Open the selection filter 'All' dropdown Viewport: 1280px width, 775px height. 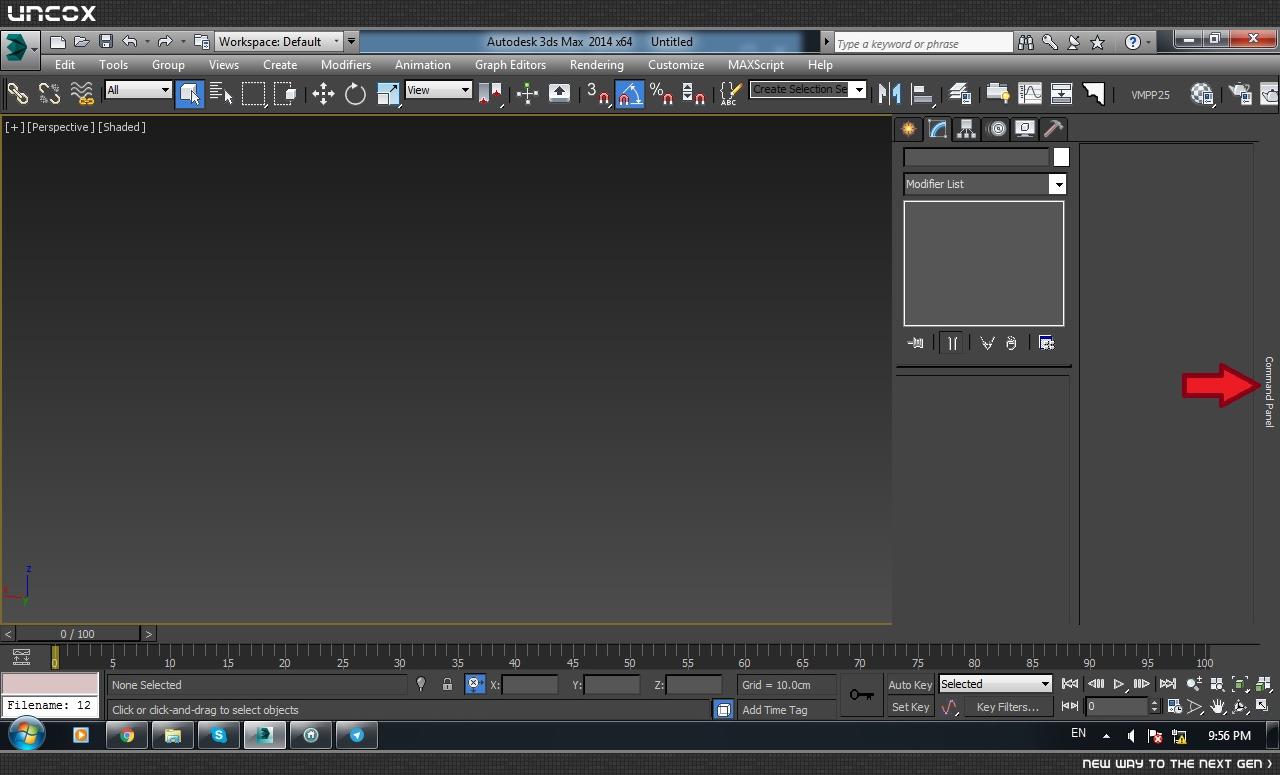click(x=138, y=90)
